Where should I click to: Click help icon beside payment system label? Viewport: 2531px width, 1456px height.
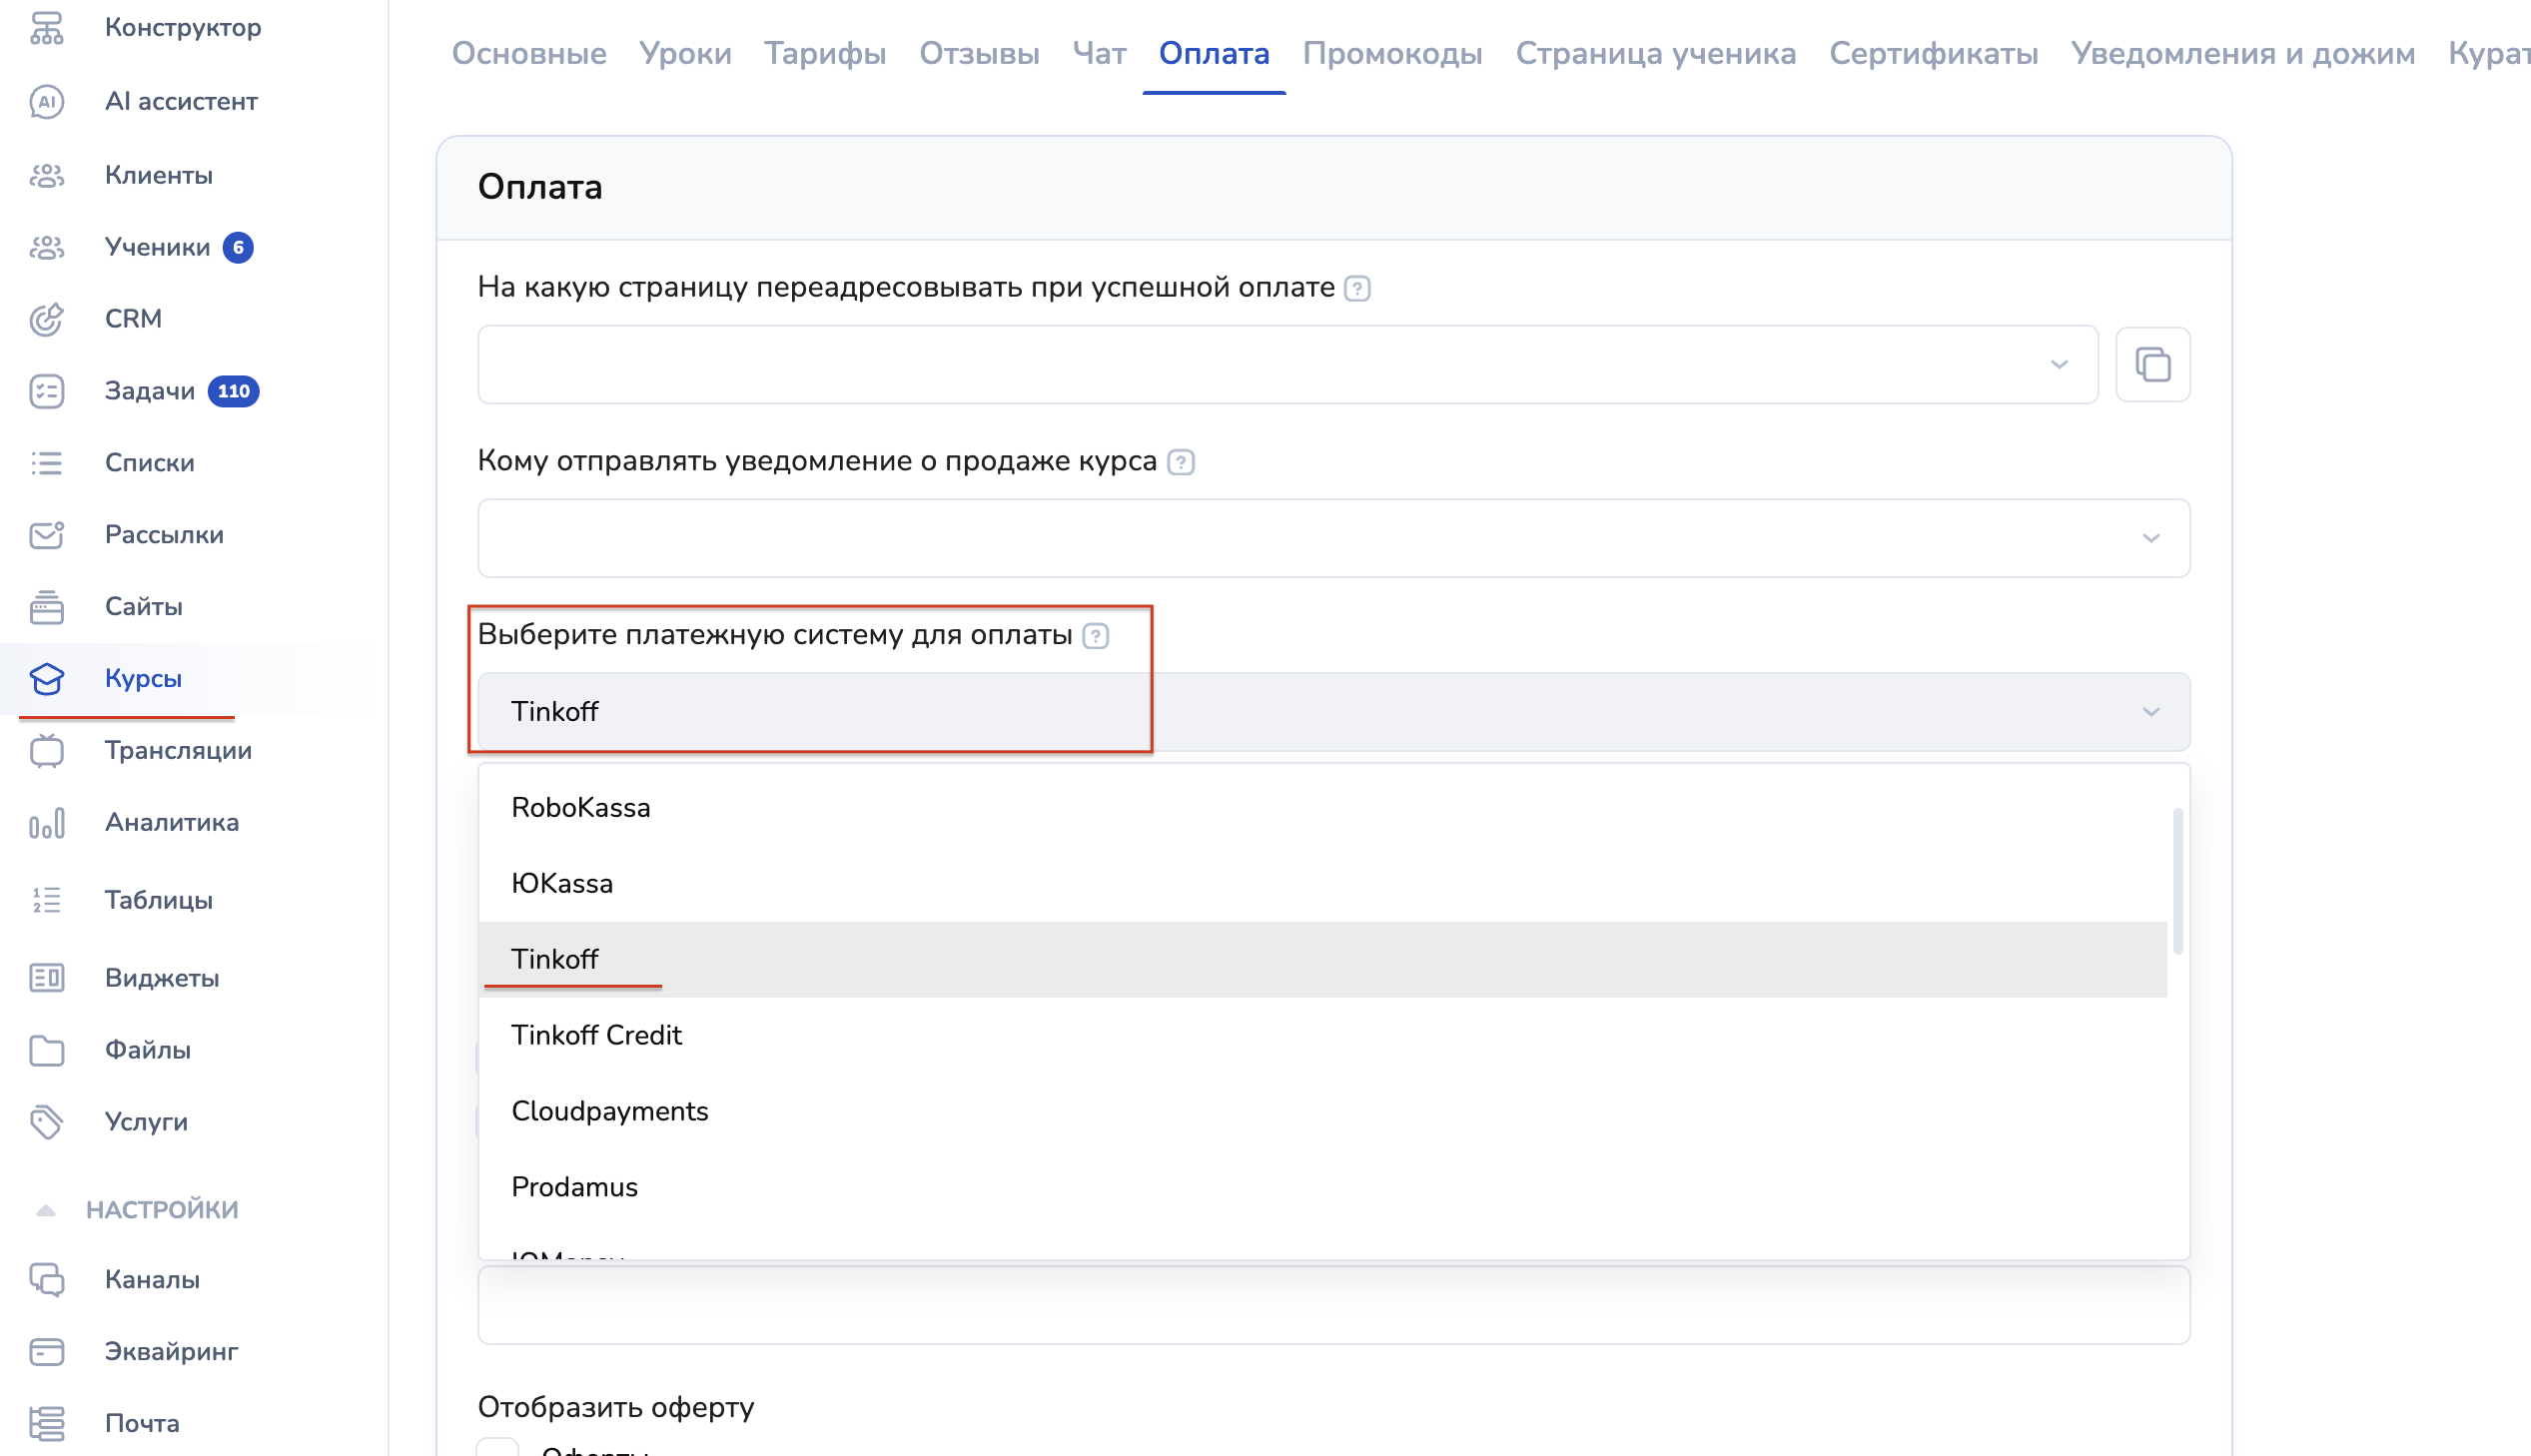pos(1096,636)
